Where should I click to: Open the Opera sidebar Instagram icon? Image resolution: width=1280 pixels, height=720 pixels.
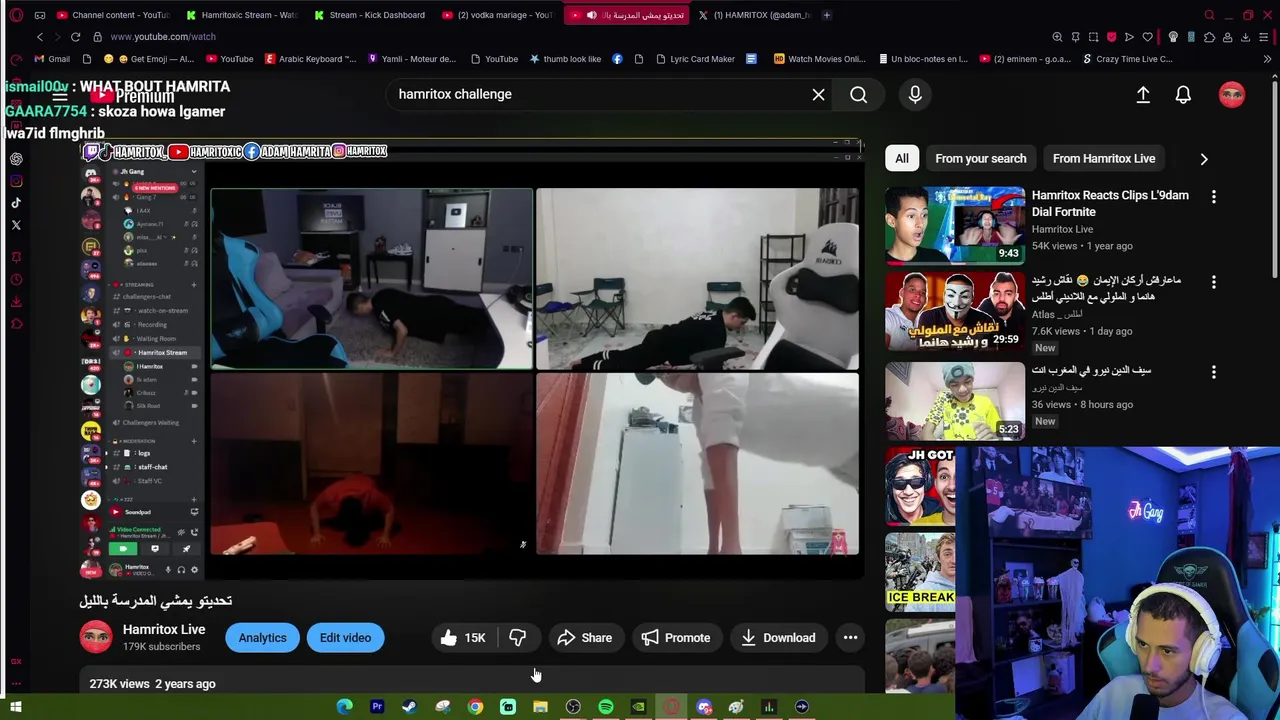[x=16, y=181]
